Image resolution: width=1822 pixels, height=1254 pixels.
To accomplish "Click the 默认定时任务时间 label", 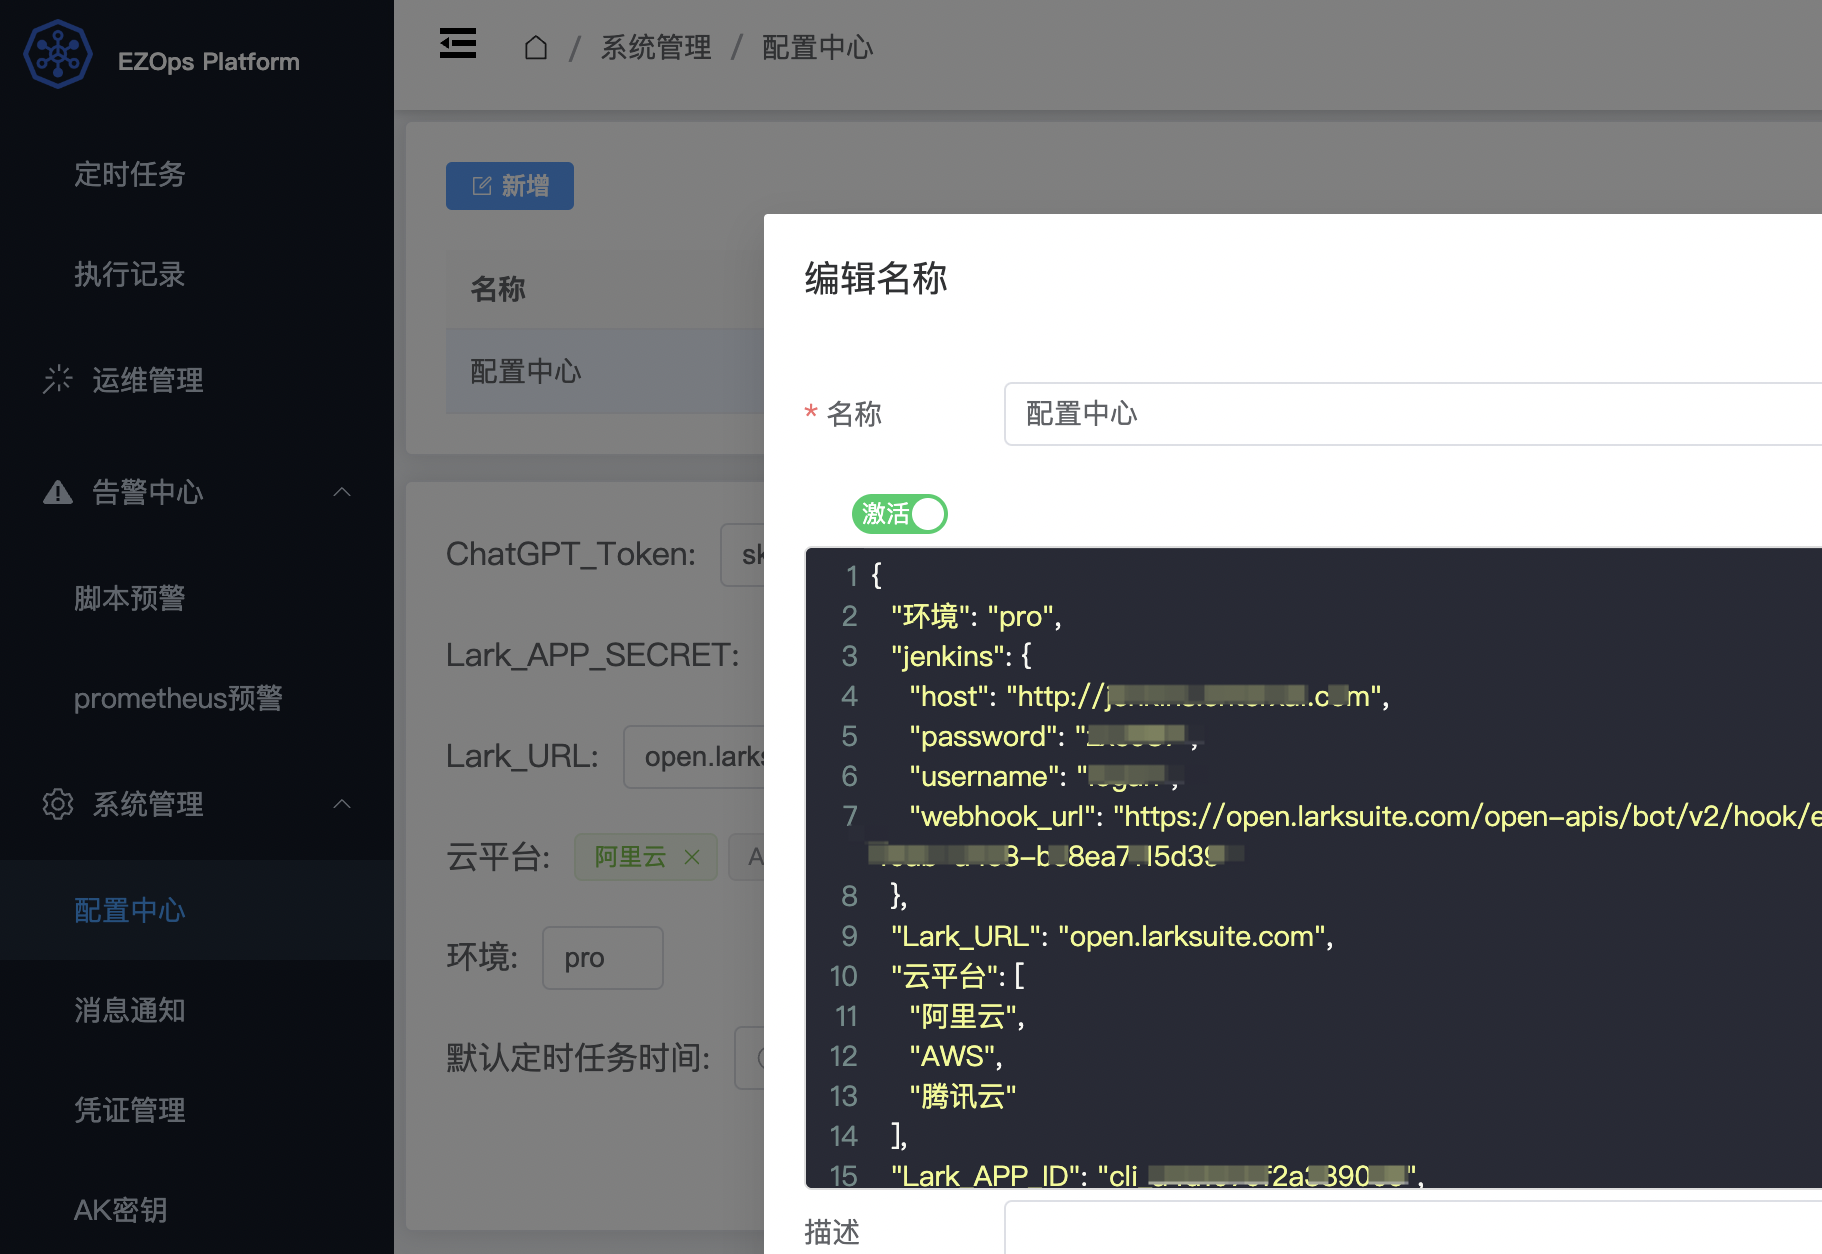I will coord(578,1057).
